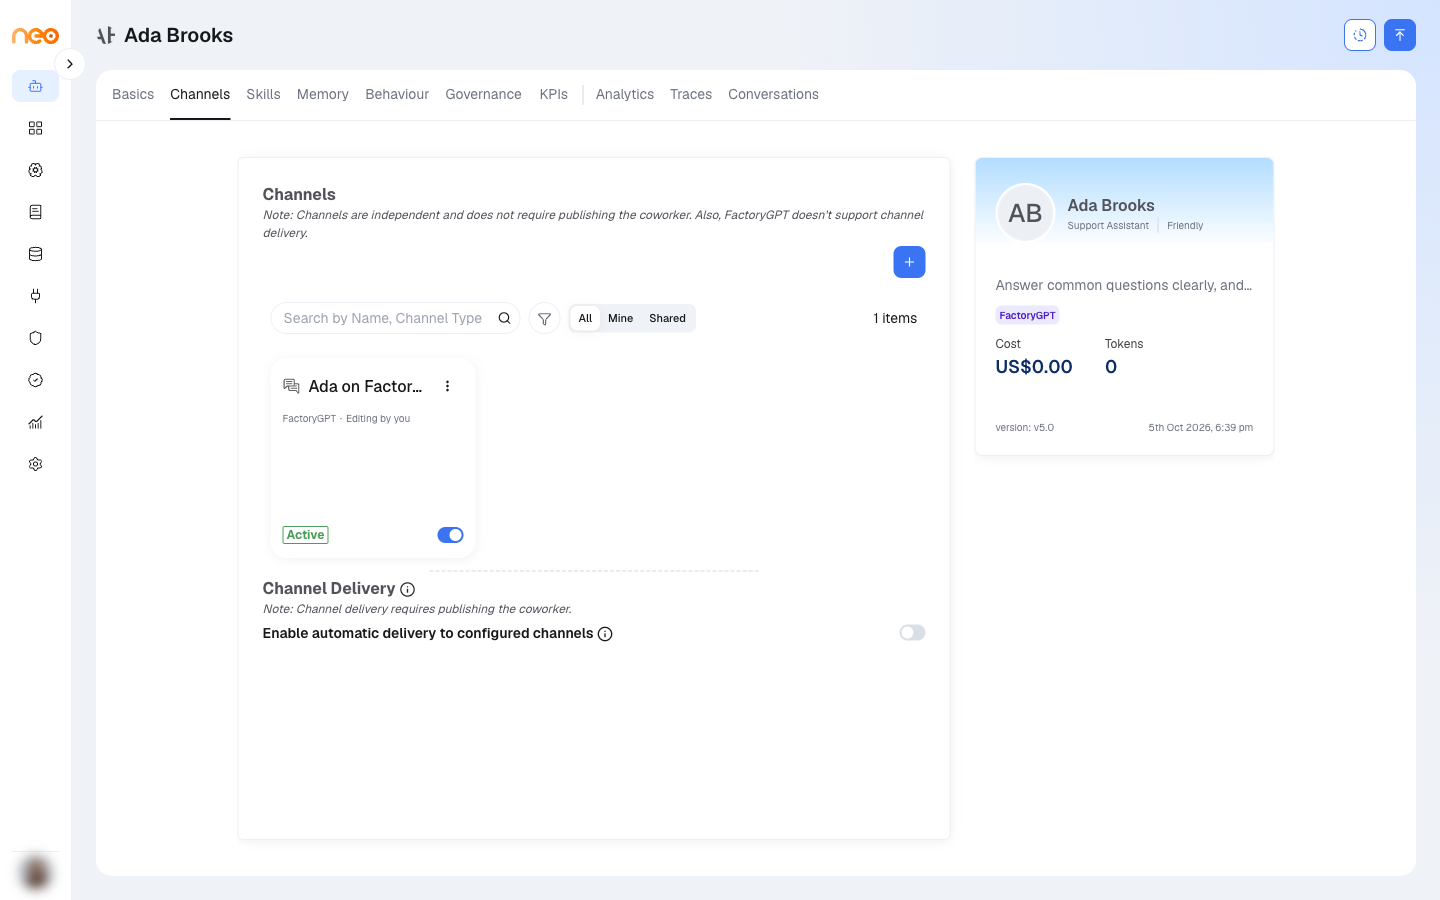Viewport: 1440px width, 900px height.
Task: Open the robot coworkers sidebar icon
Action: pyautogui.click(x=35, y=86)
